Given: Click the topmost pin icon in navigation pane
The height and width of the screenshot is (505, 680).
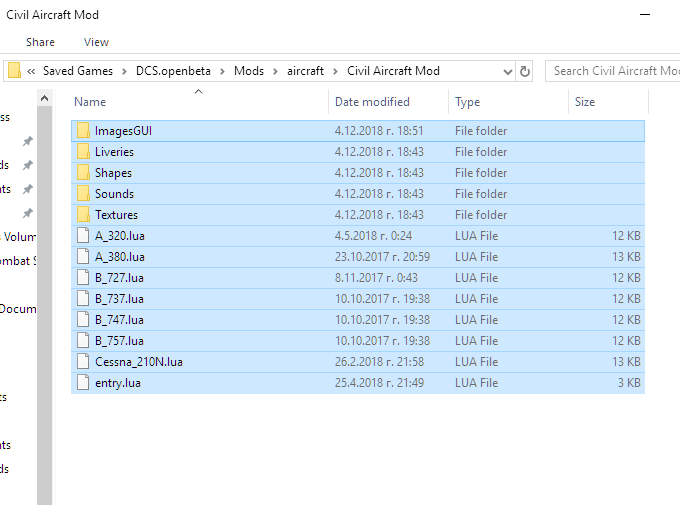Looking at the screenshot, I should point(28,141).
